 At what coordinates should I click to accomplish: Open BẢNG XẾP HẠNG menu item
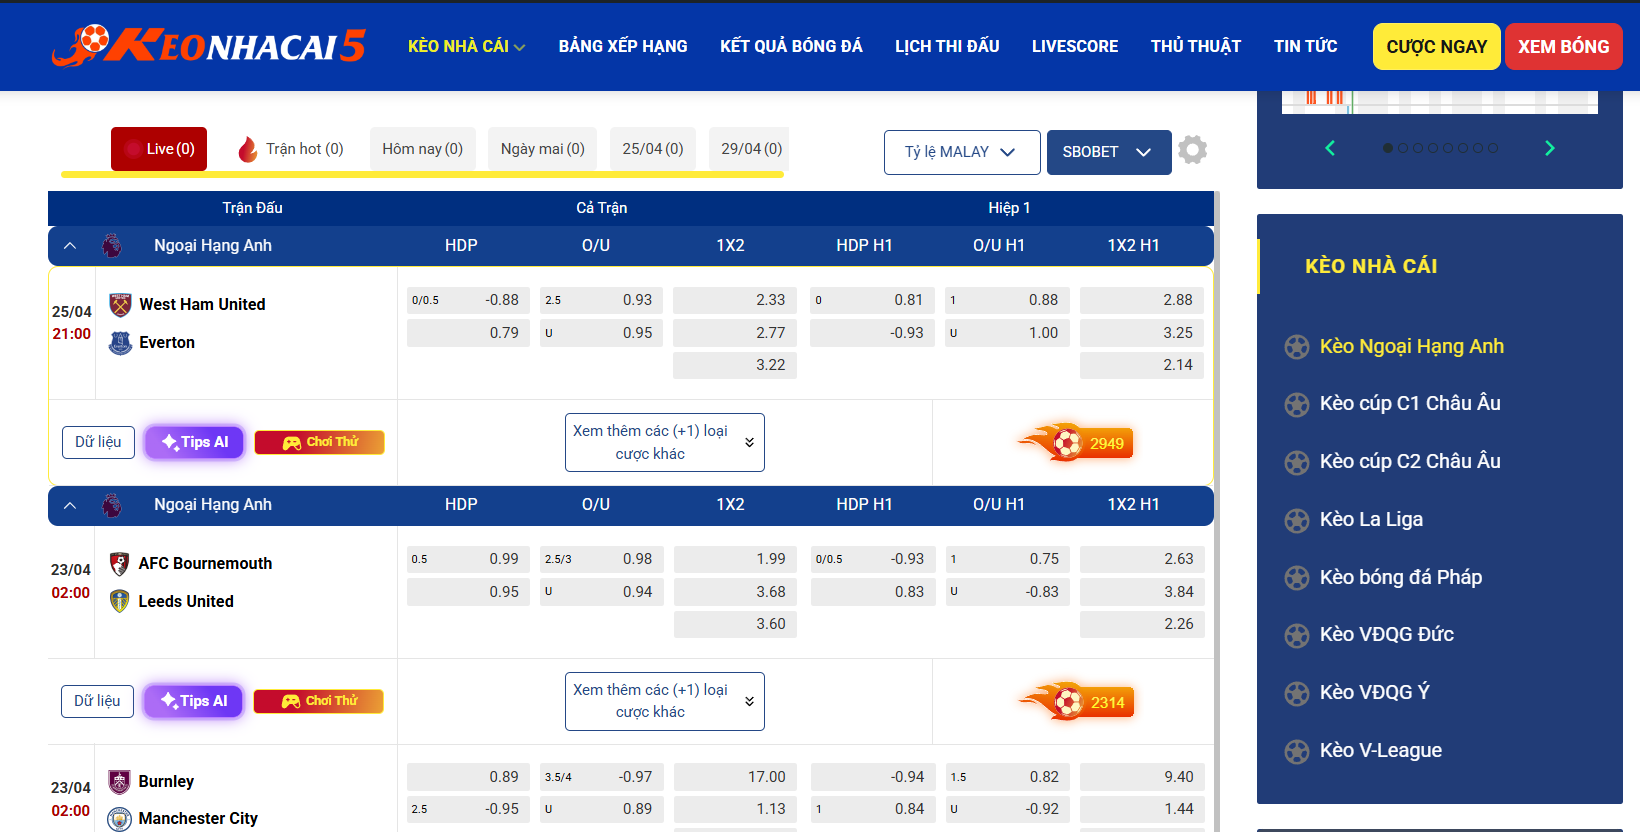[623, 46]
